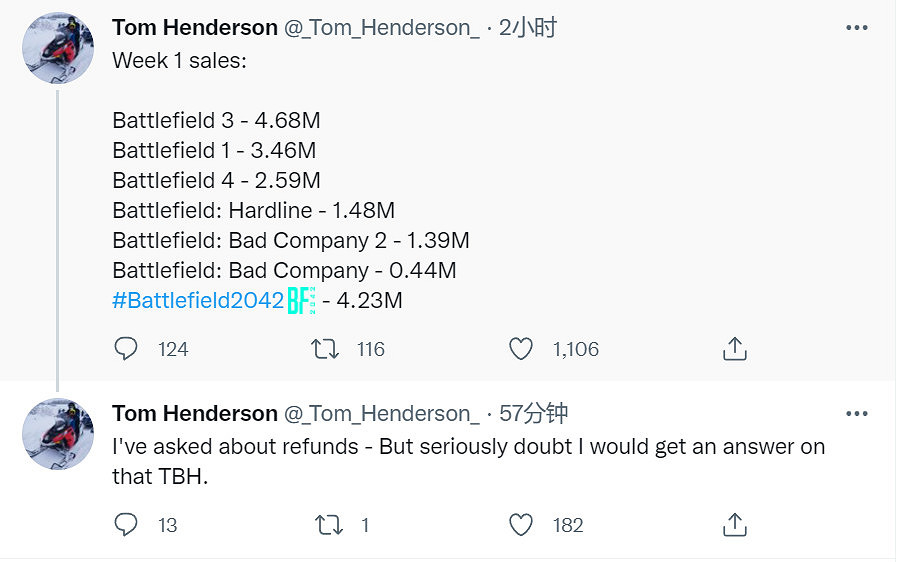908x562 pixels.
Task: Click Tom Henderson name on the refunds tweet
Action: [x=195, y=414]
